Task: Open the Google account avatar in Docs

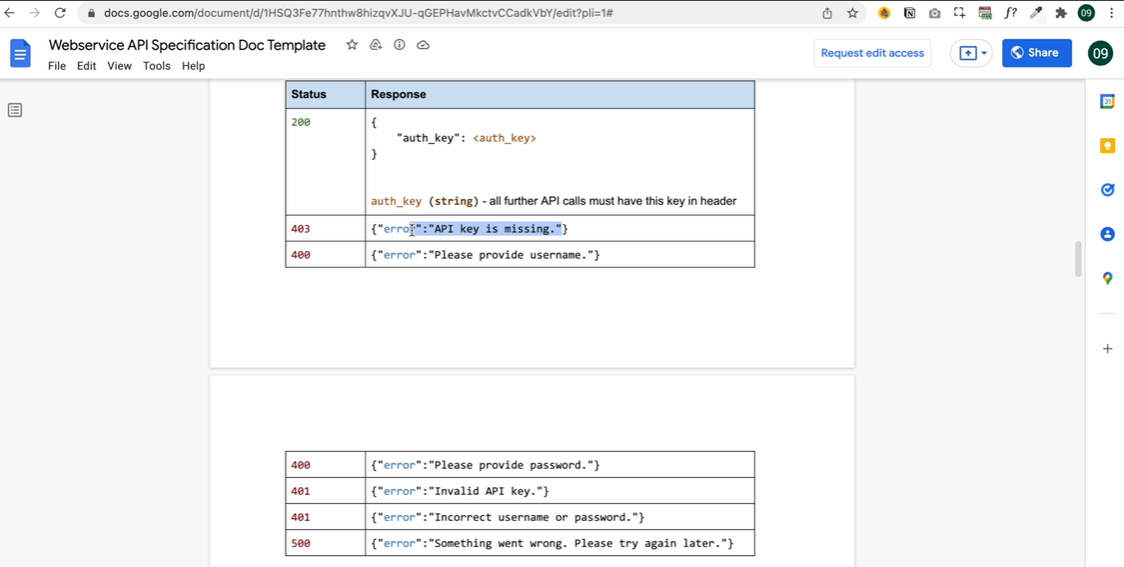Action: (x=1100, y=53)
